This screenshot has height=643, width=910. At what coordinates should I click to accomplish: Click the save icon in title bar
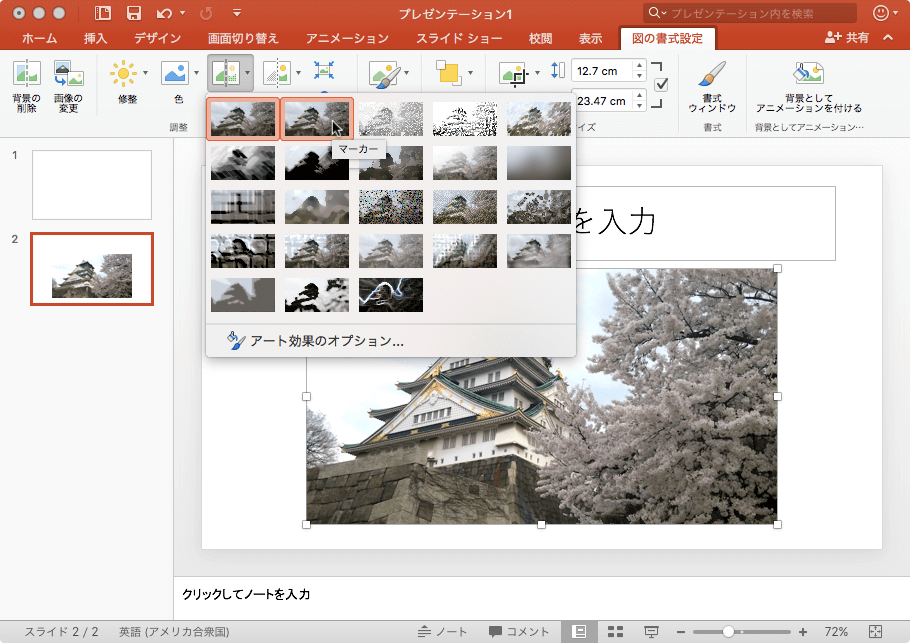[133, 13]
